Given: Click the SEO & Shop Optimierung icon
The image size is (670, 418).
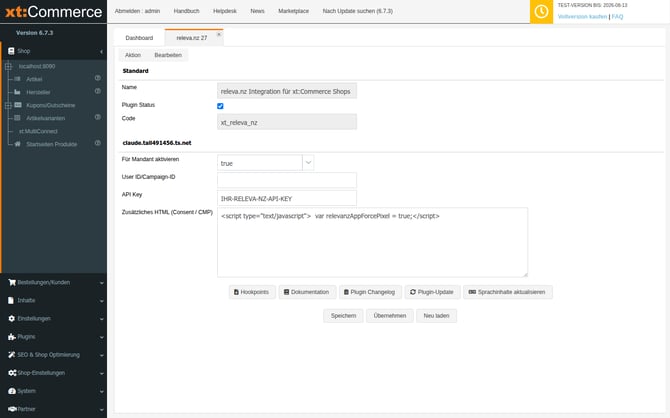Looking at the screenshot, I should 12,355.
